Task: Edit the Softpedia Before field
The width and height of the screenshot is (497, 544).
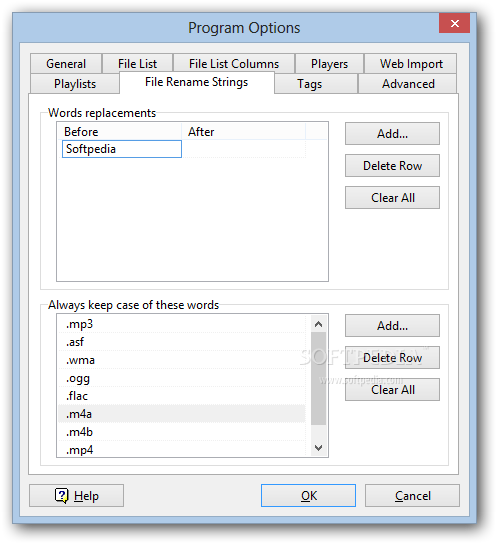Action: pos(122,149)
